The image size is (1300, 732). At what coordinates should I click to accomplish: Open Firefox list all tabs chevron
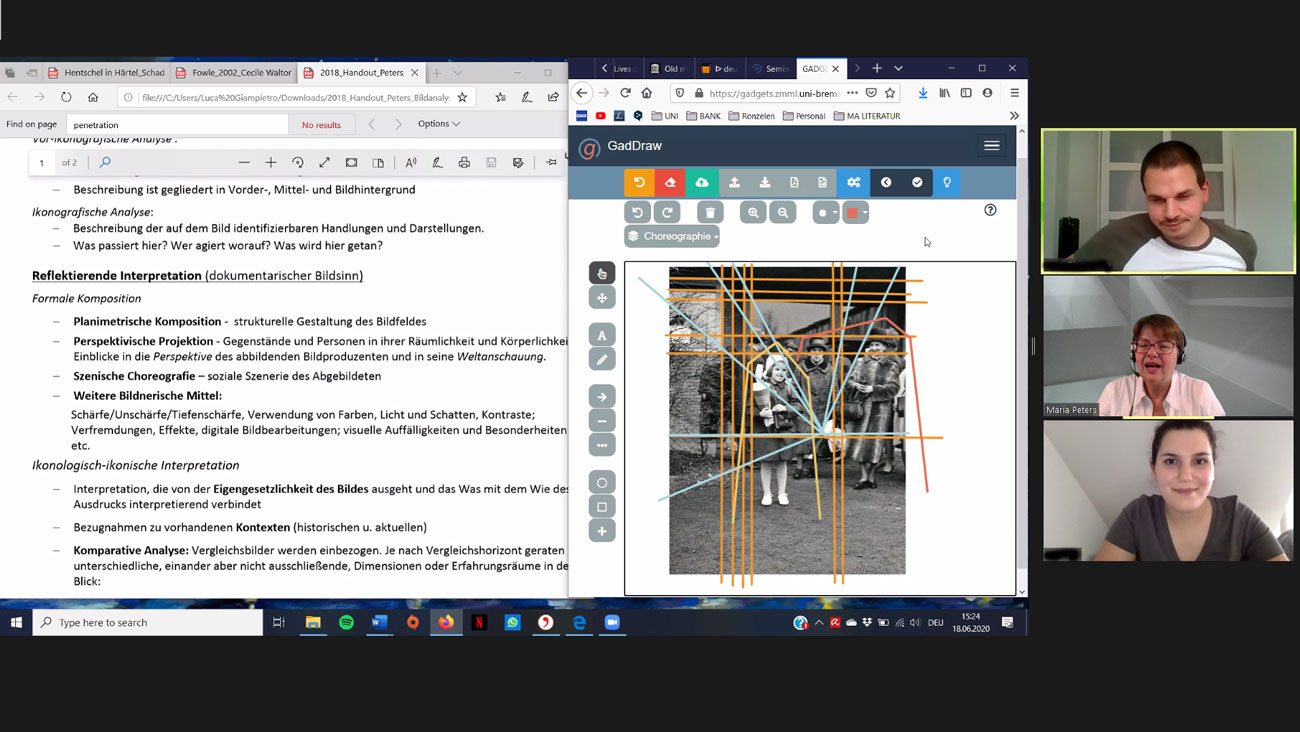pos(898,68)
